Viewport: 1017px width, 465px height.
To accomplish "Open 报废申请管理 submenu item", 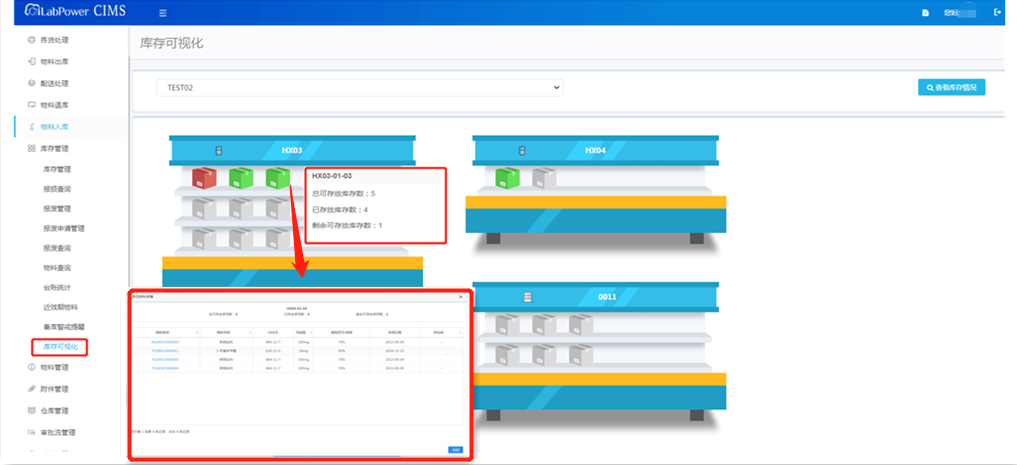I will [x=64, y=228].
